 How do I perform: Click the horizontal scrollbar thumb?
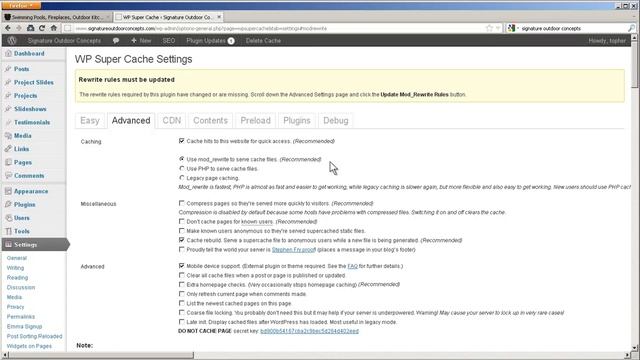click(102, 355)
